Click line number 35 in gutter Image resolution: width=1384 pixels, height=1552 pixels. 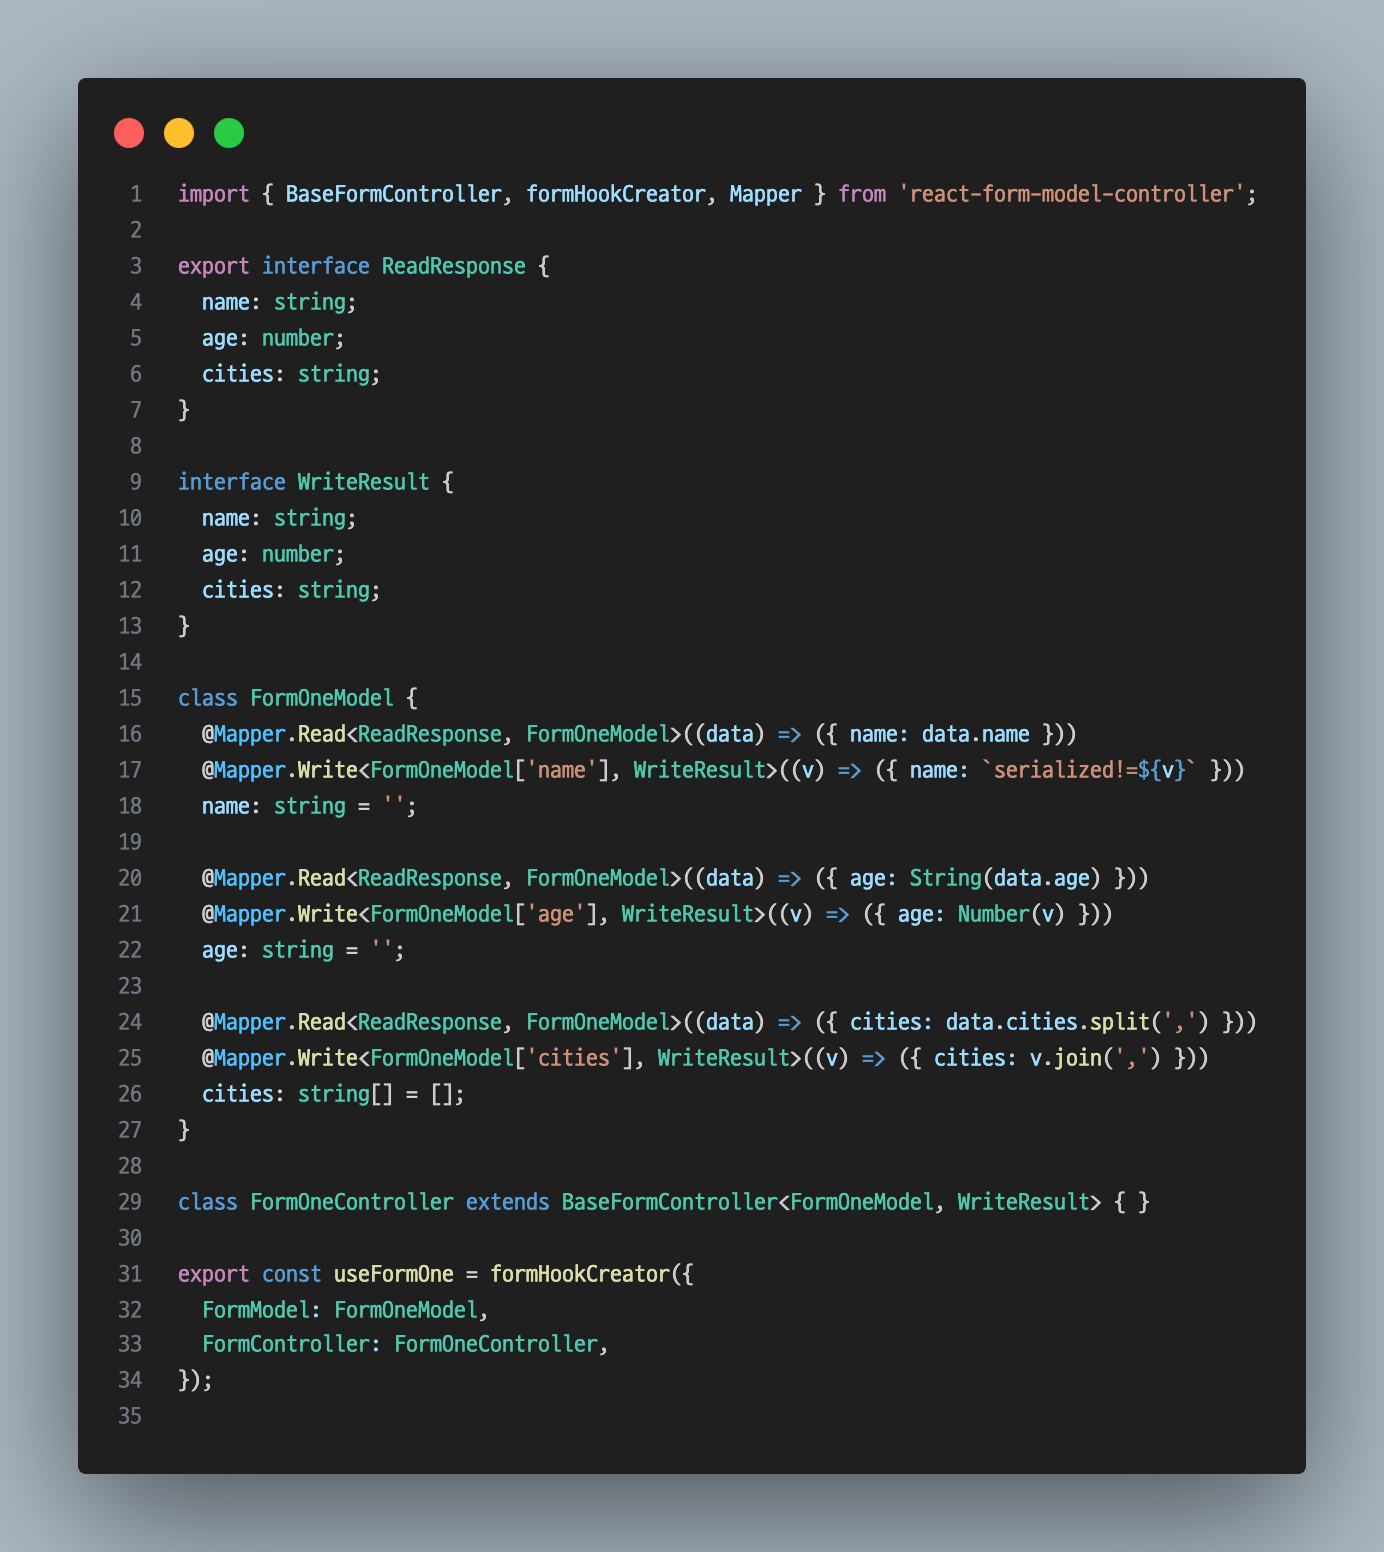[130, 1416]
